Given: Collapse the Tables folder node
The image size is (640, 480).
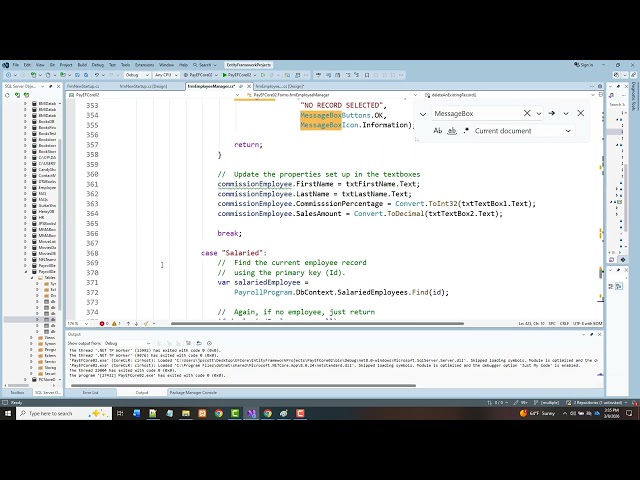Looking at the screenshot, I should (31, 278).
